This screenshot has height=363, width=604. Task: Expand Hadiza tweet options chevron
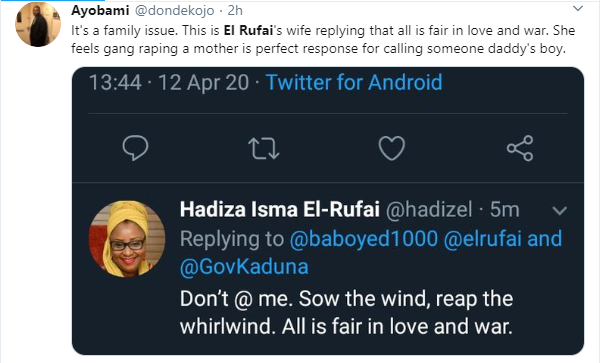(559, 210)
